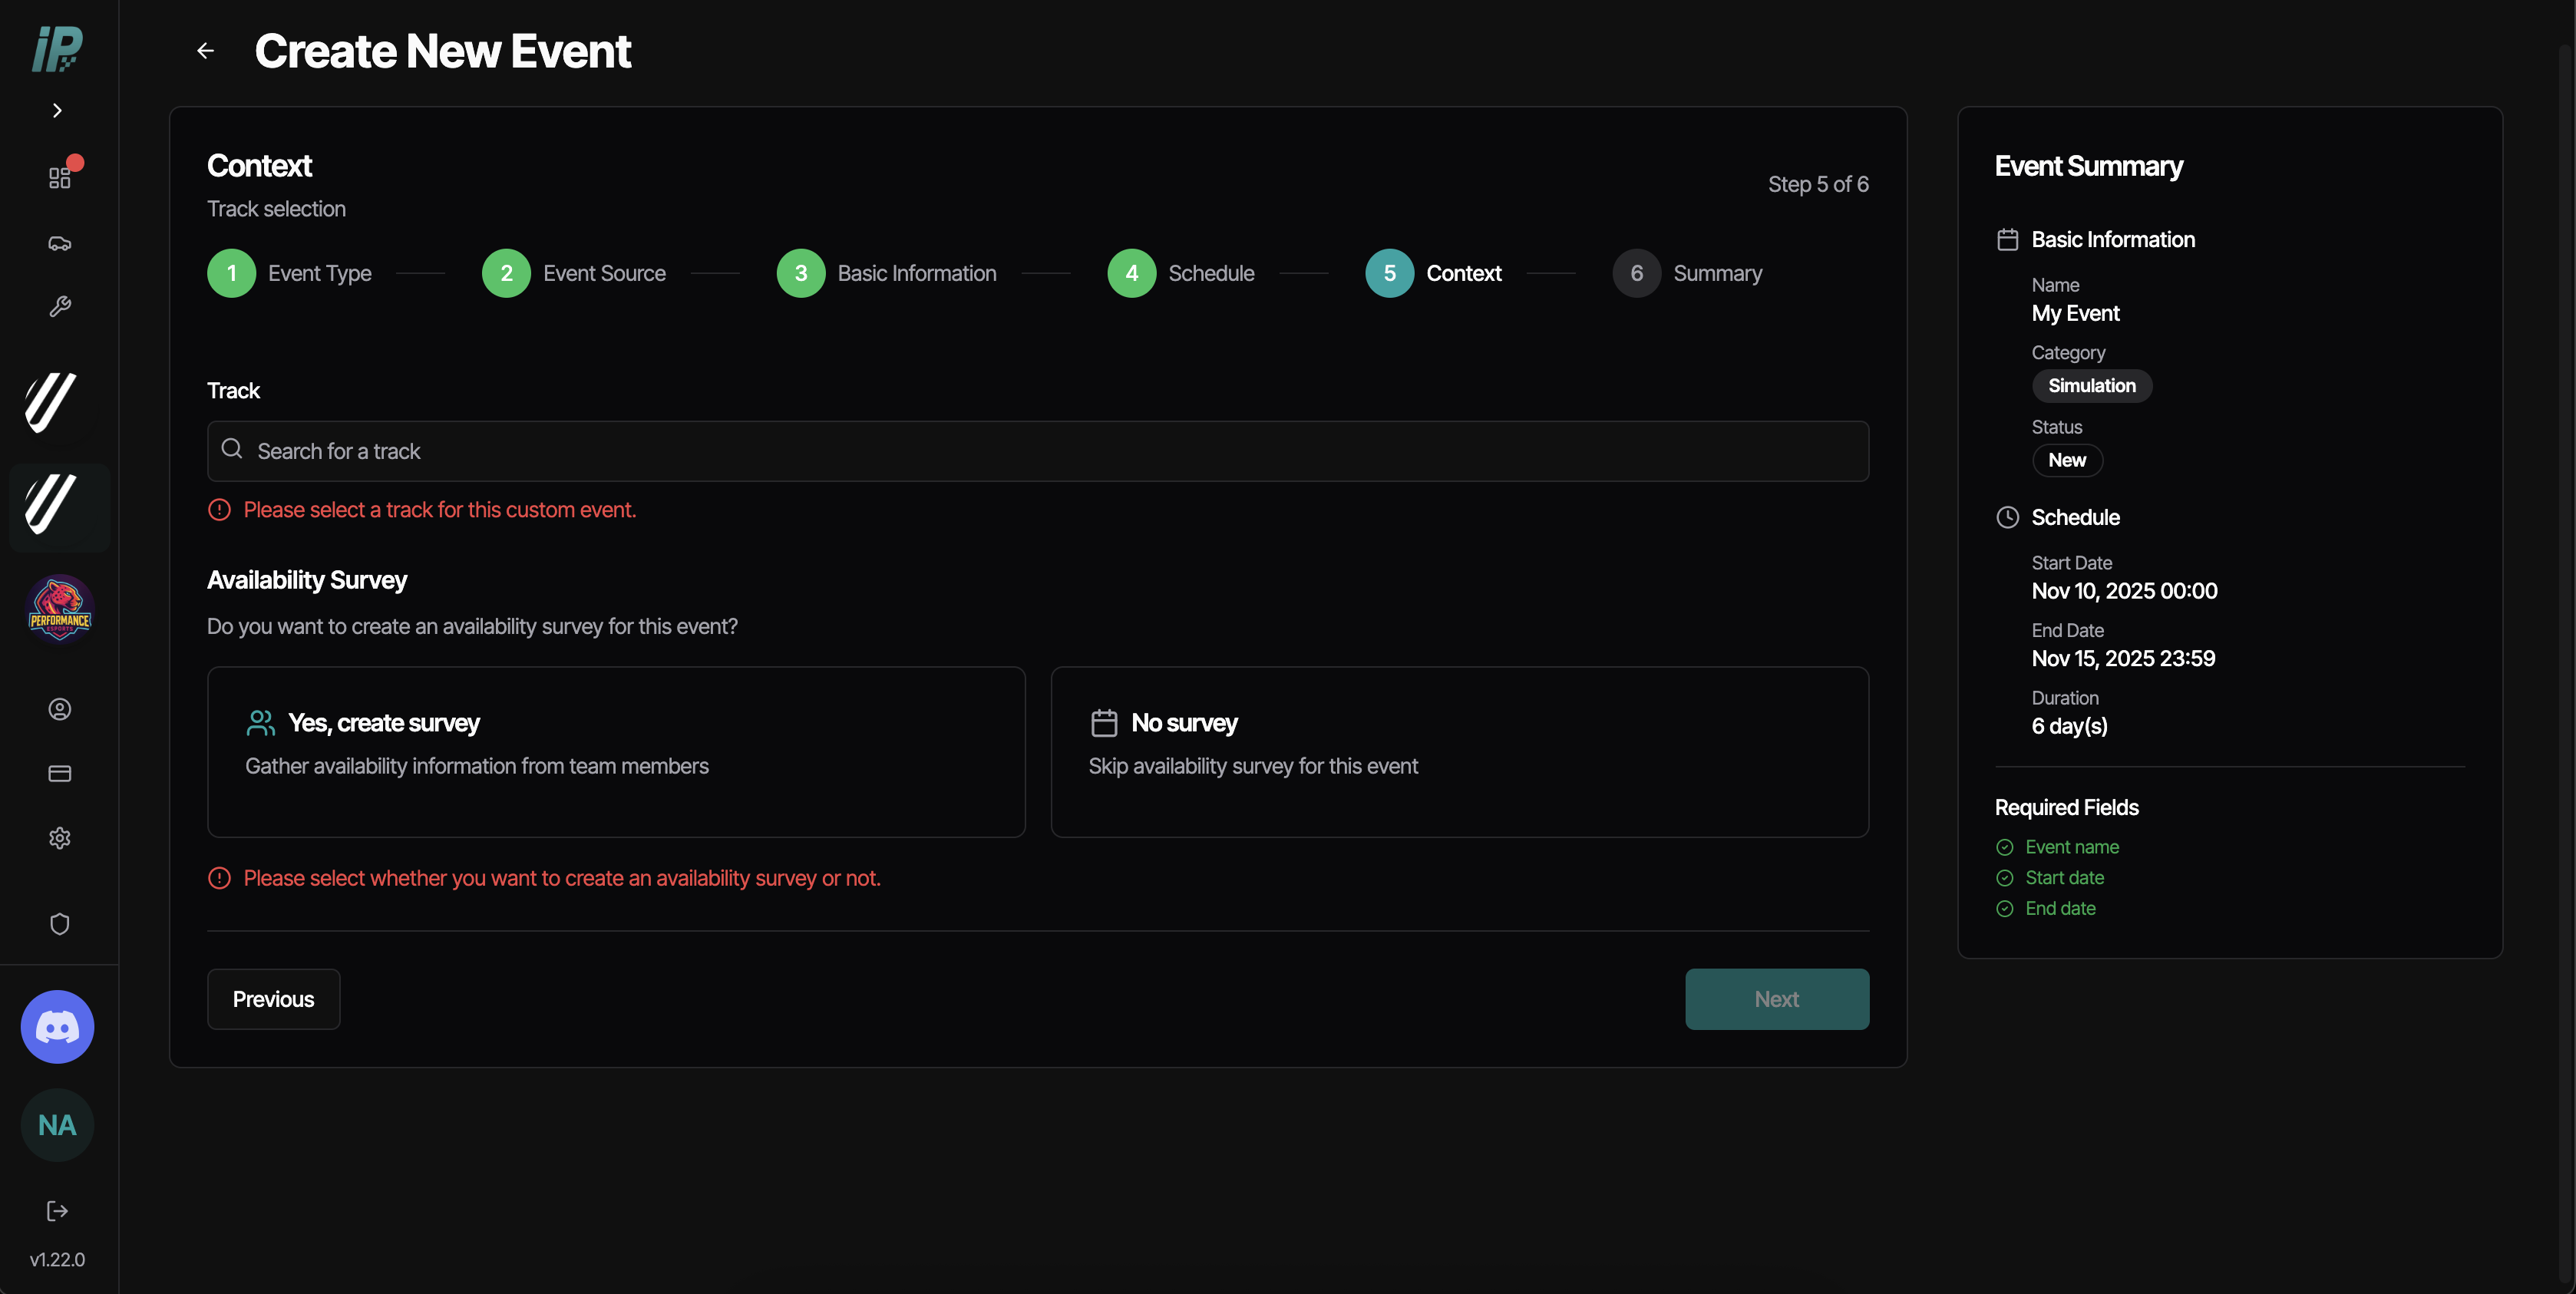
Task: Click the magnifier icon in track search
Action: coord(232,449)
